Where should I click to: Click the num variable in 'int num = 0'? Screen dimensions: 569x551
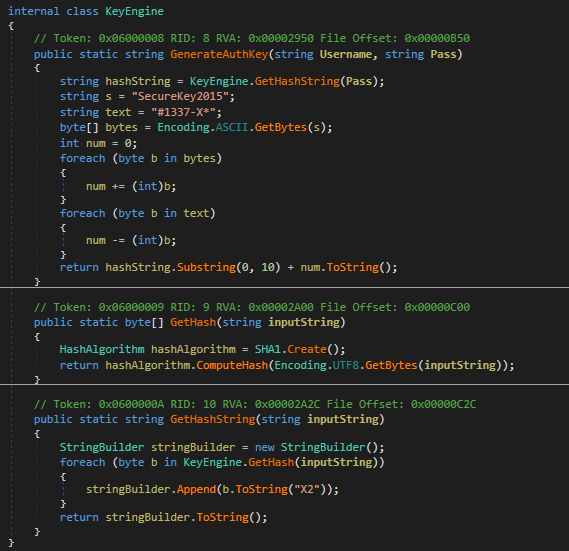[x=95, y=143]
